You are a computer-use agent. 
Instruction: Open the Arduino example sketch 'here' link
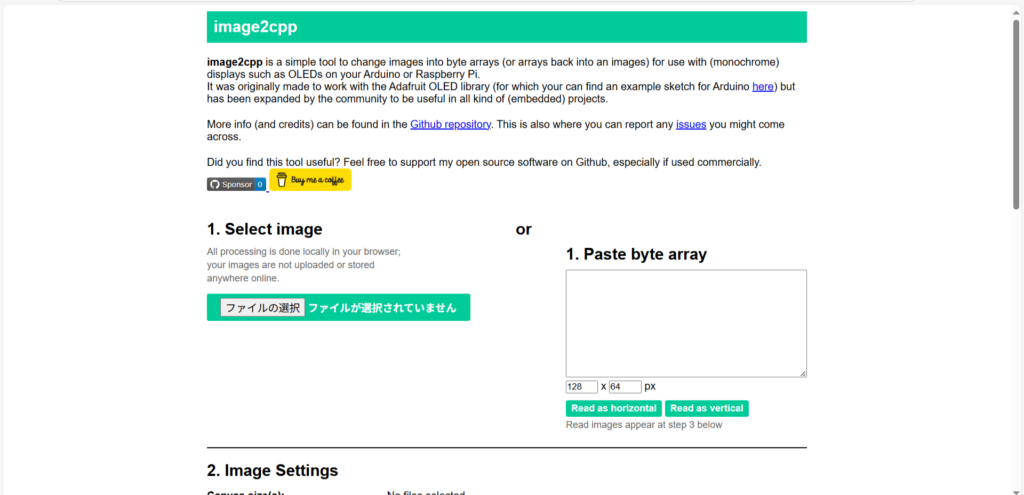pos(763,86)
